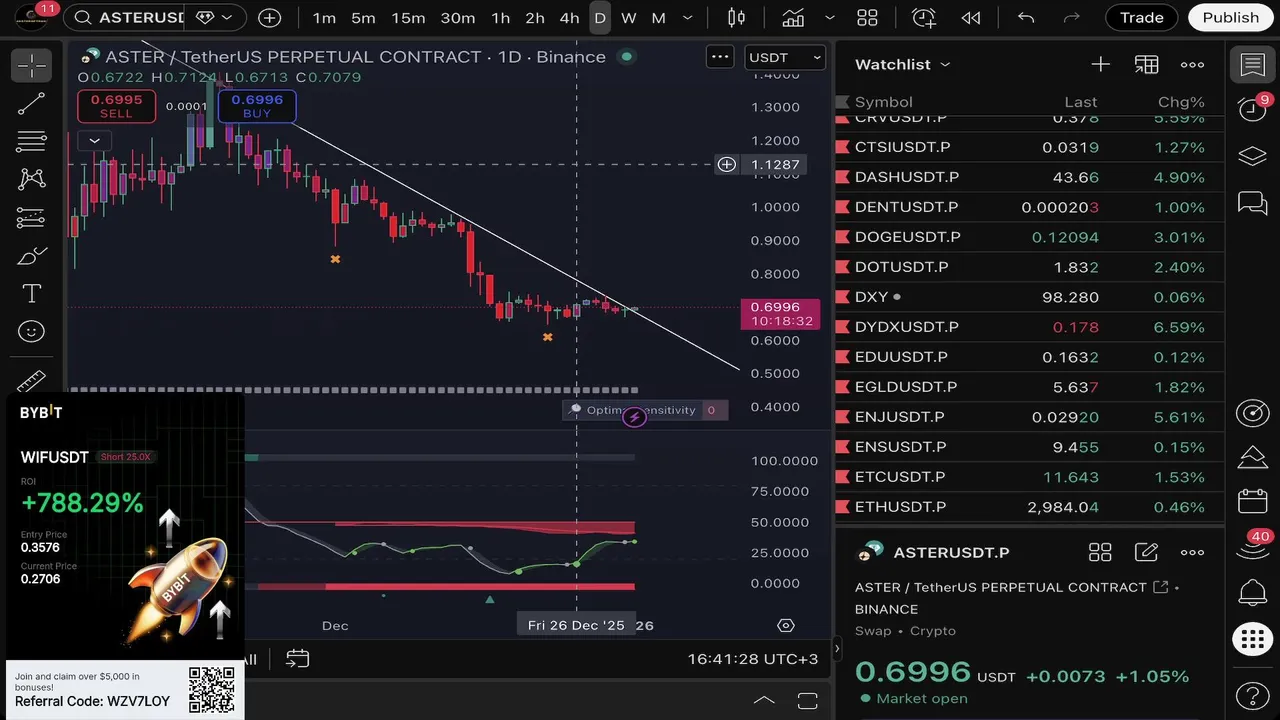Toggle flag on the DOGEUSDT.P row
The width and height of the screenshot is (1280, 720).
842,237
